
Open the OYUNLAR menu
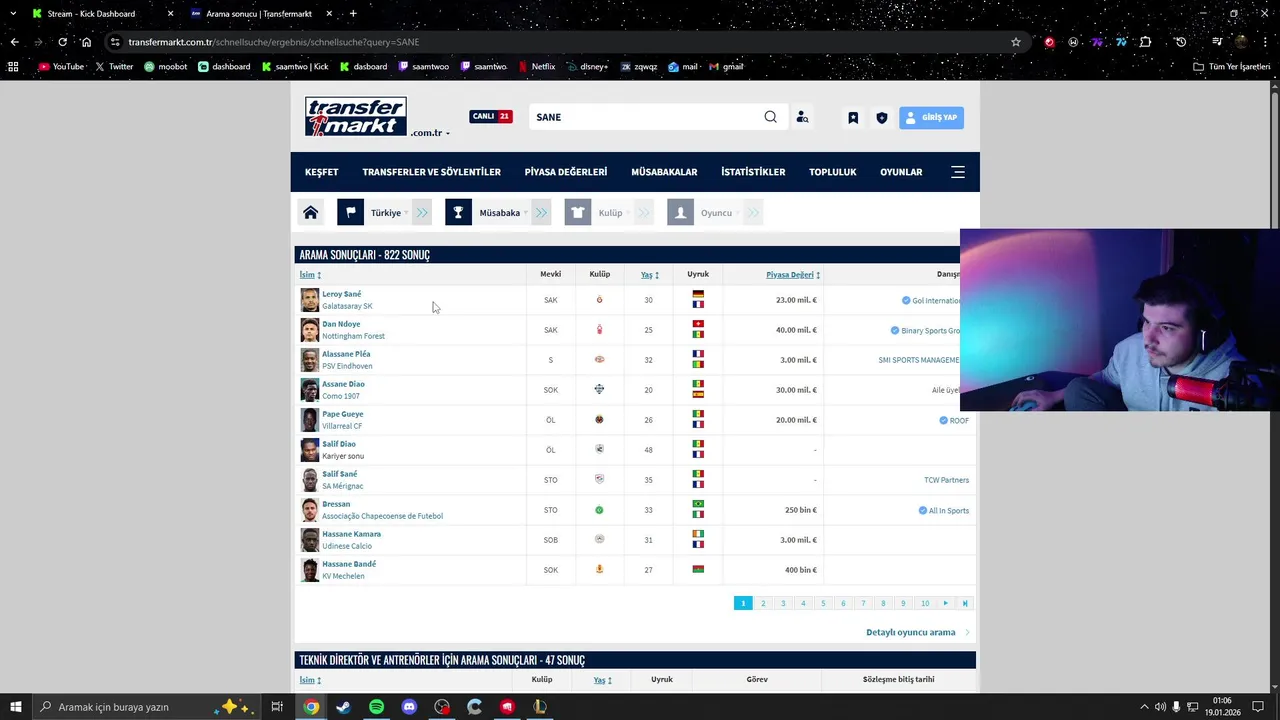pyautogui.click(x=901, y=172)
